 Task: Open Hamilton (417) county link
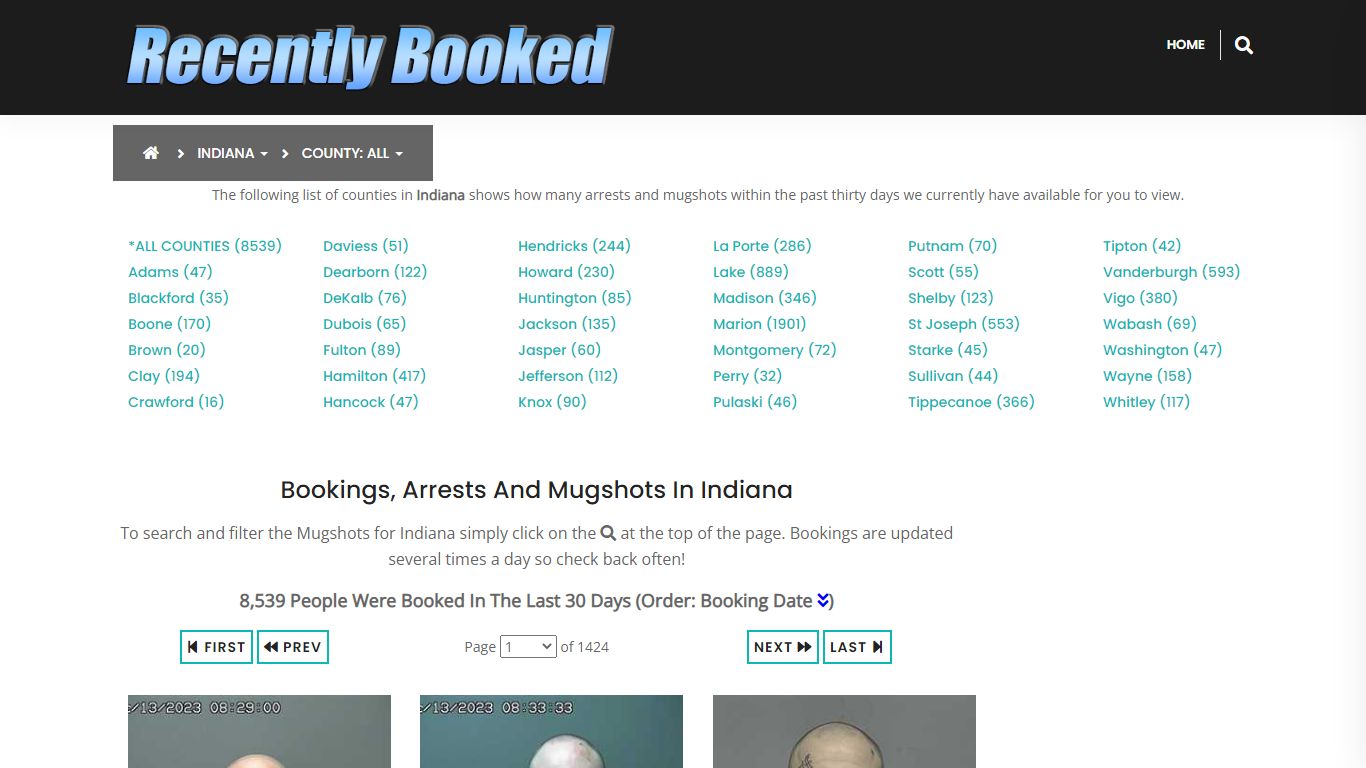pos(374,376)
